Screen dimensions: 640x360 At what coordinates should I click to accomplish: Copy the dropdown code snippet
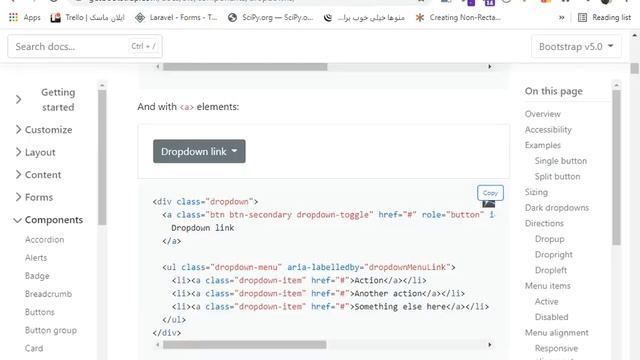tap(490, 193)
